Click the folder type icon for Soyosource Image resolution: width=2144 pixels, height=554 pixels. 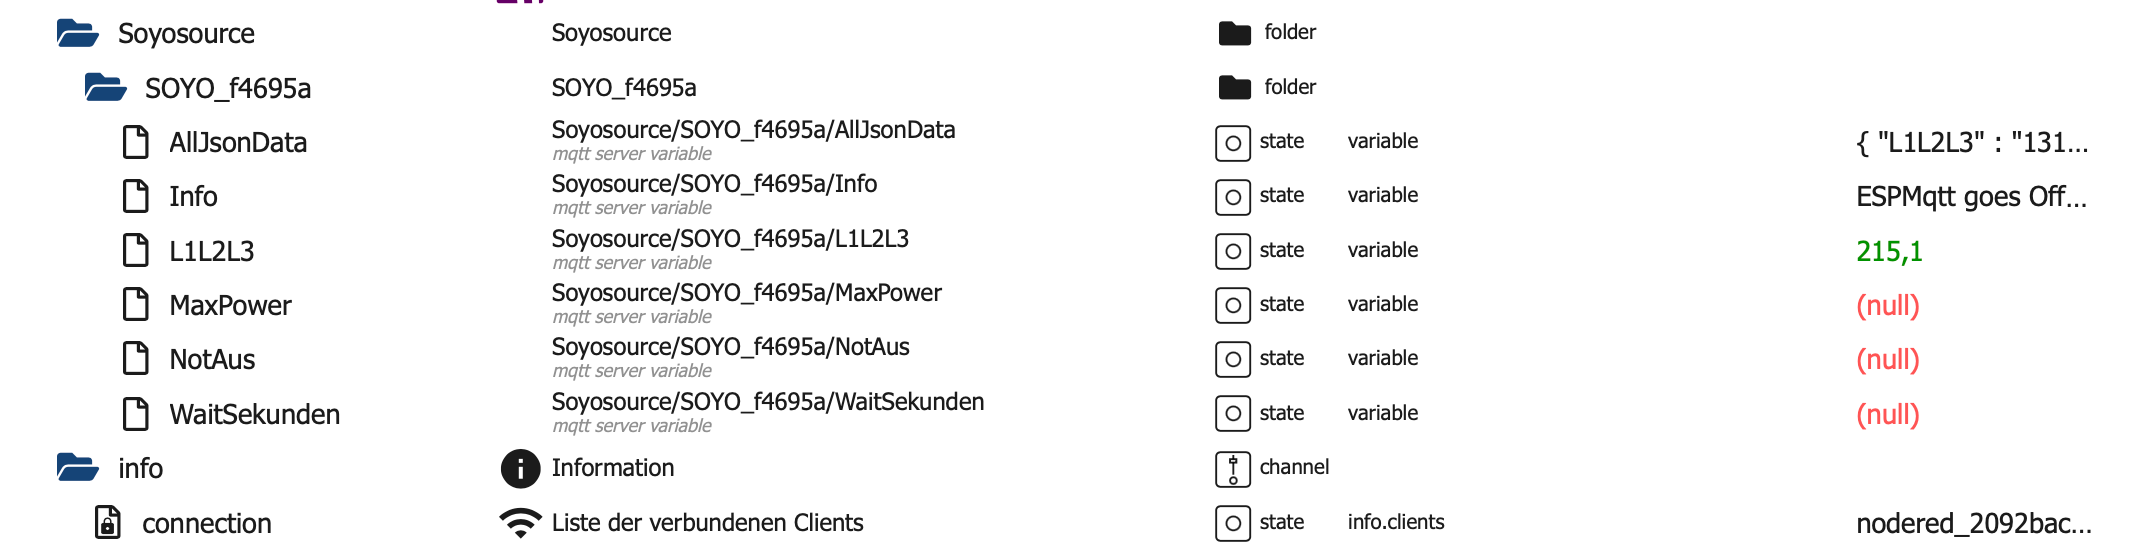[1234, 33]
